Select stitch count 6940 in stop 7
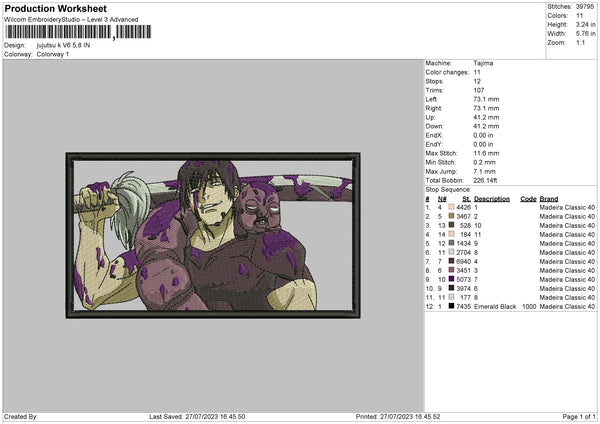Screen dimensions: 600x424 pos(463,261)
